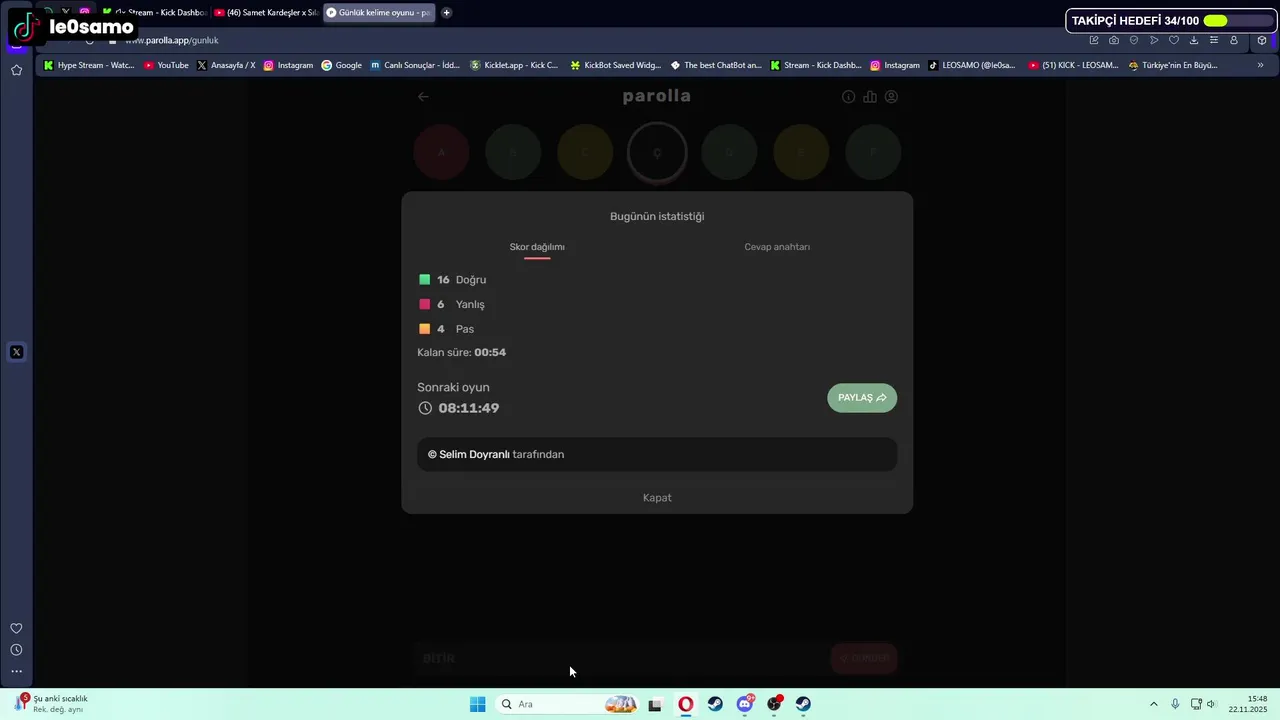
Task: Open the KickBot Saved Widg bookmark
Action: click(616, 65)
